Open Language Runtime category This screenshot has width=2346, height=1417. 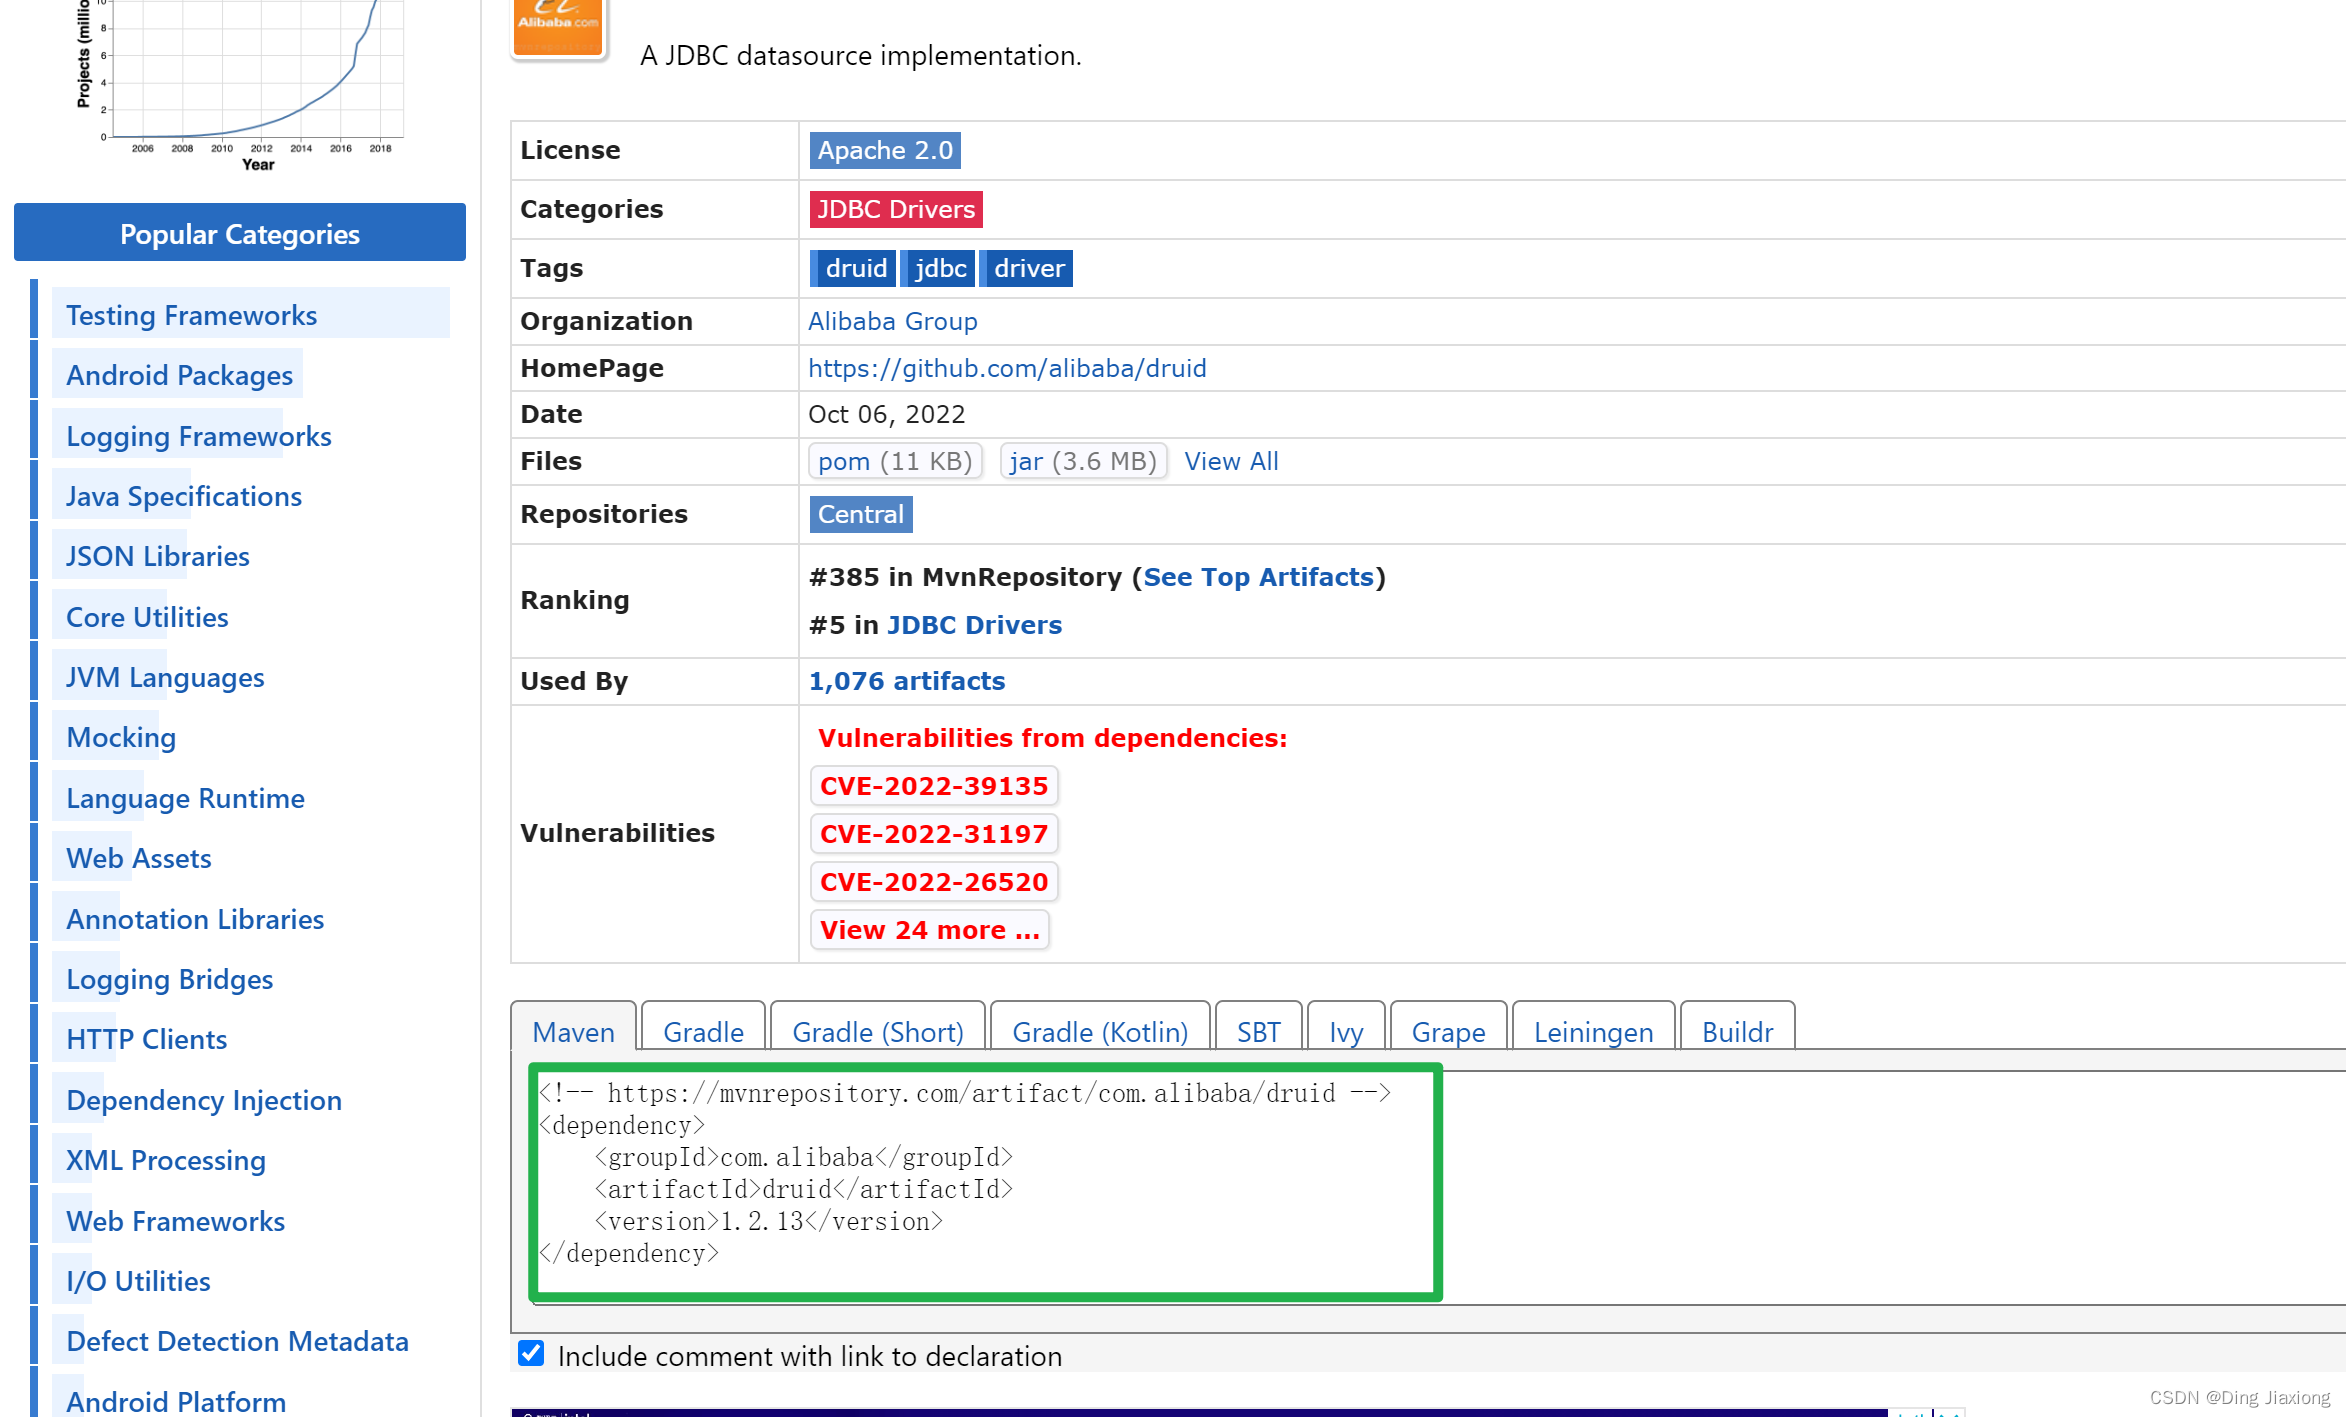(186, 798)
